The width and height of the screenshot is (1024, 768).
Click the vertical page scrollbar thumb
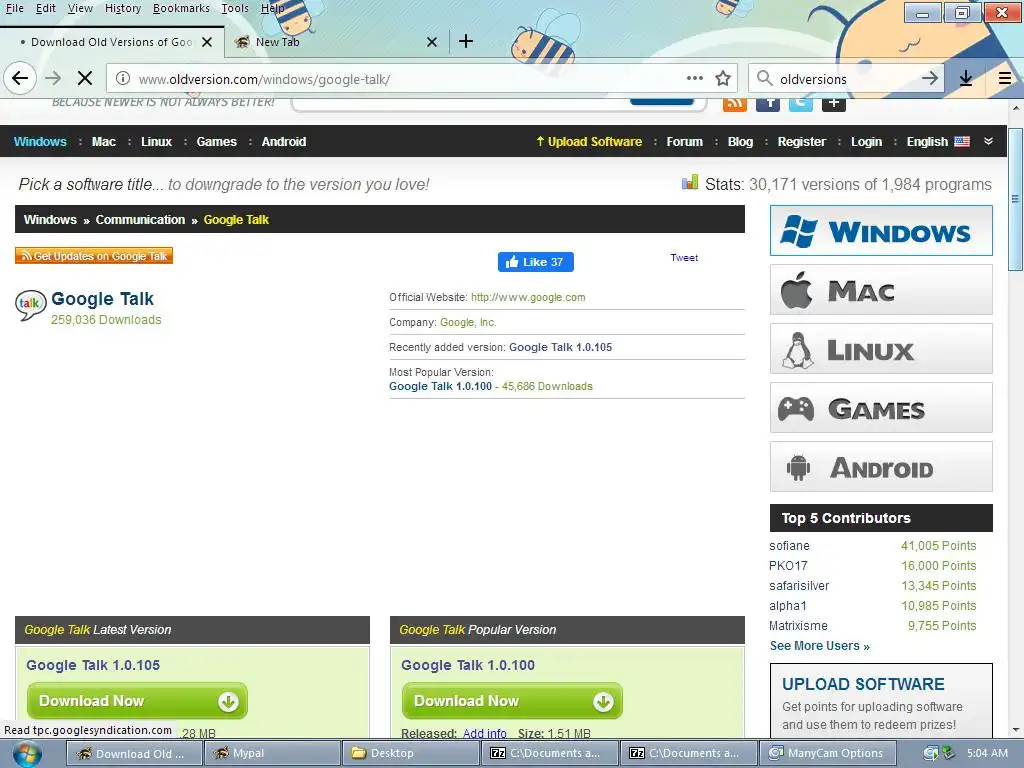(1016, 199)
